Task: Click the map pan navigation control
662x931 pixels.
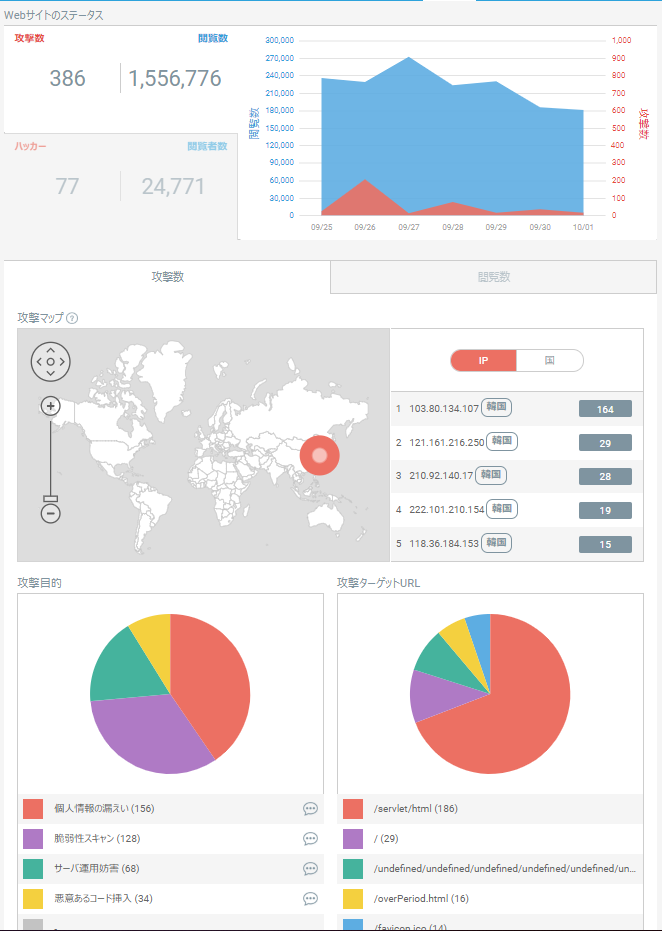Action: tap(50, 361)
